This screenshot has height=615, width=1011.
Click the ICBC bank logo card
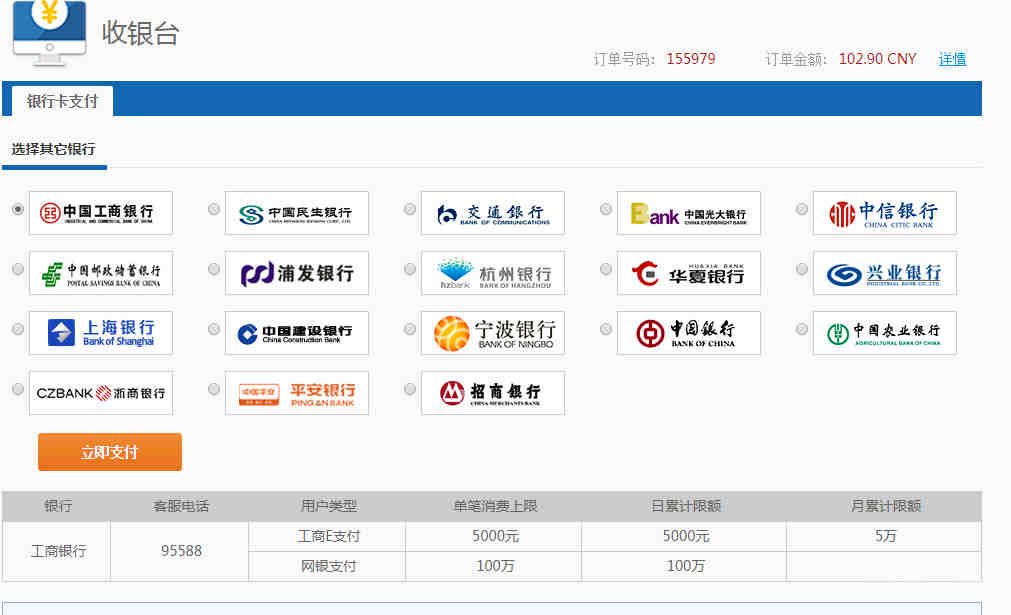pyautogui.click(x=101, y=213)
